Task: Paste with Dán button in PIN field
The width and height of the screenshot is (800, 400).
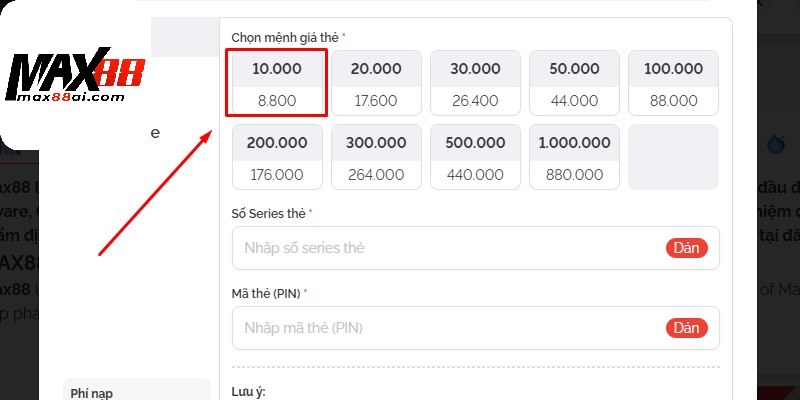Action: coord(686,328)
